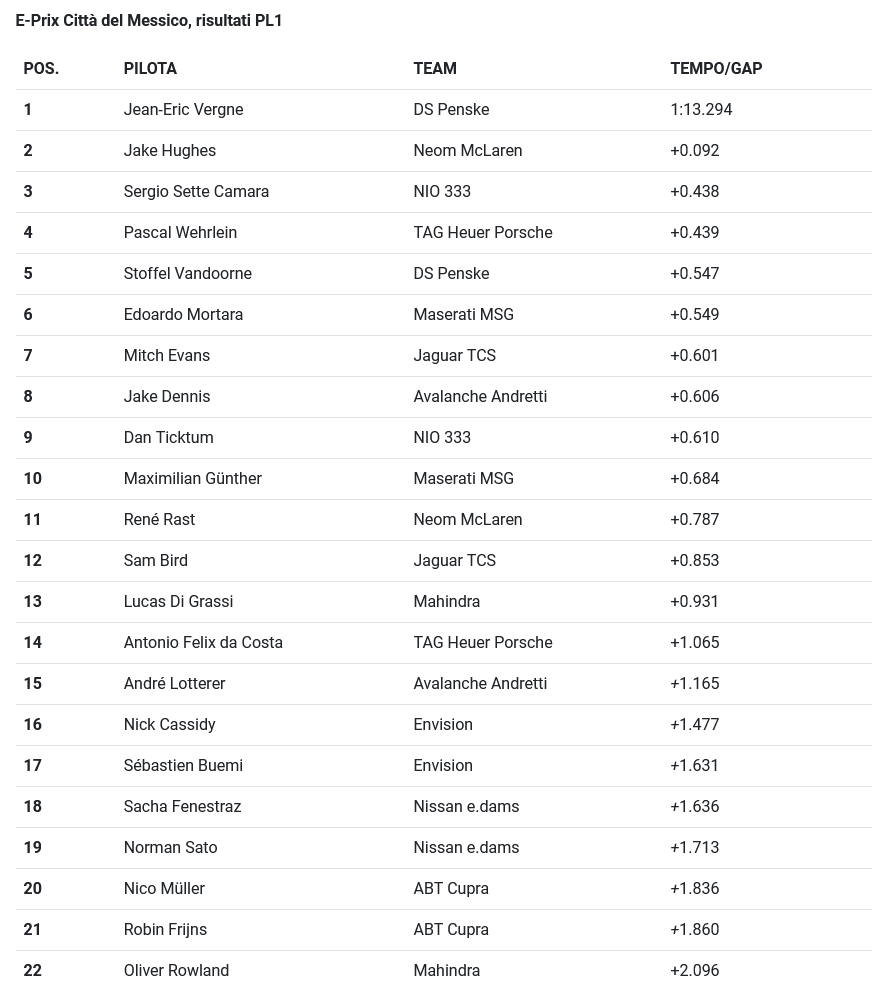Viewport: 885px width, 996px height.
Task: Select ABT Cupra team for Robin Frijns
Action: [x=451, y=930]
